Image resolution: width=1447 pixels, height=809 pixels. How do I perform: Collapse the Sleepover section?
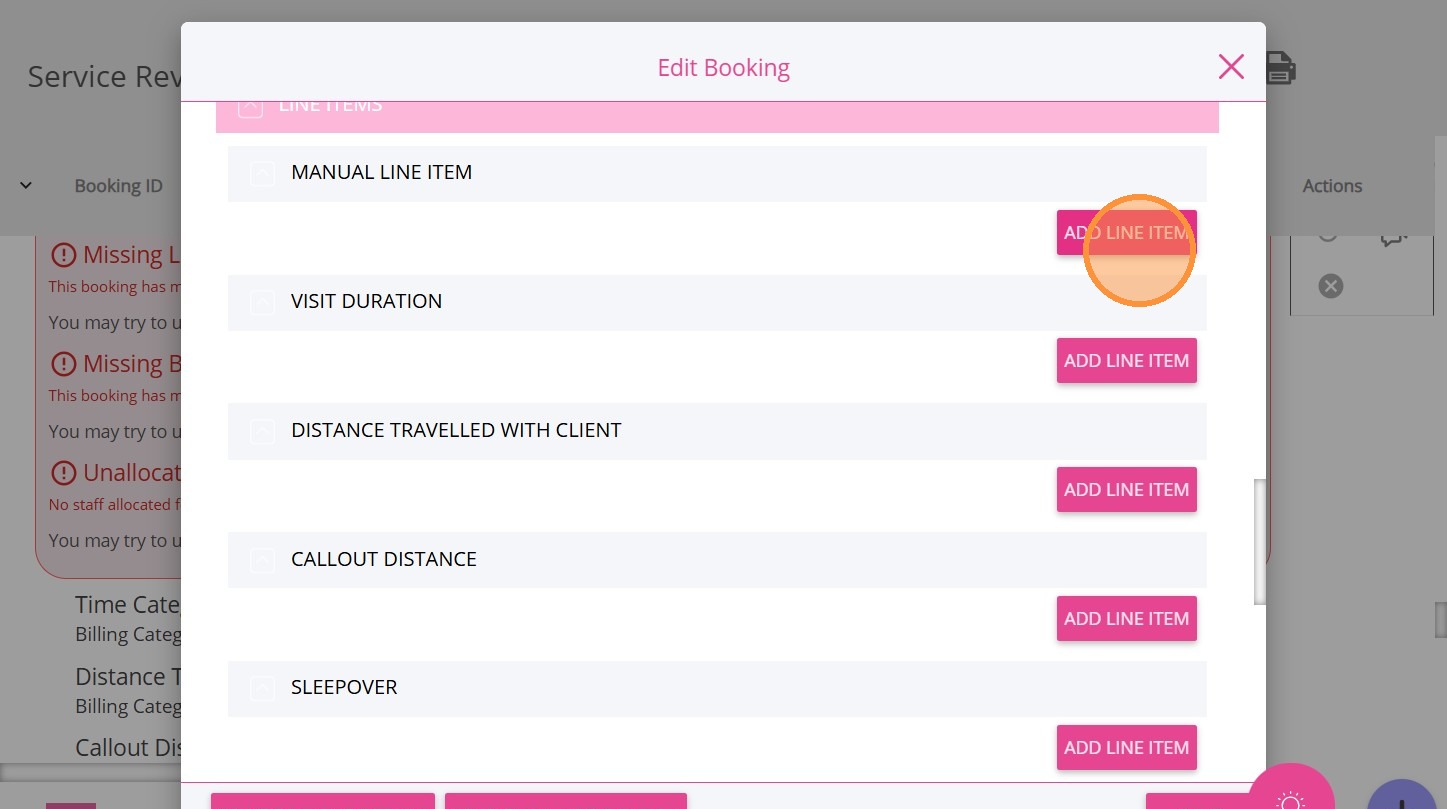[x=262, y=688]
